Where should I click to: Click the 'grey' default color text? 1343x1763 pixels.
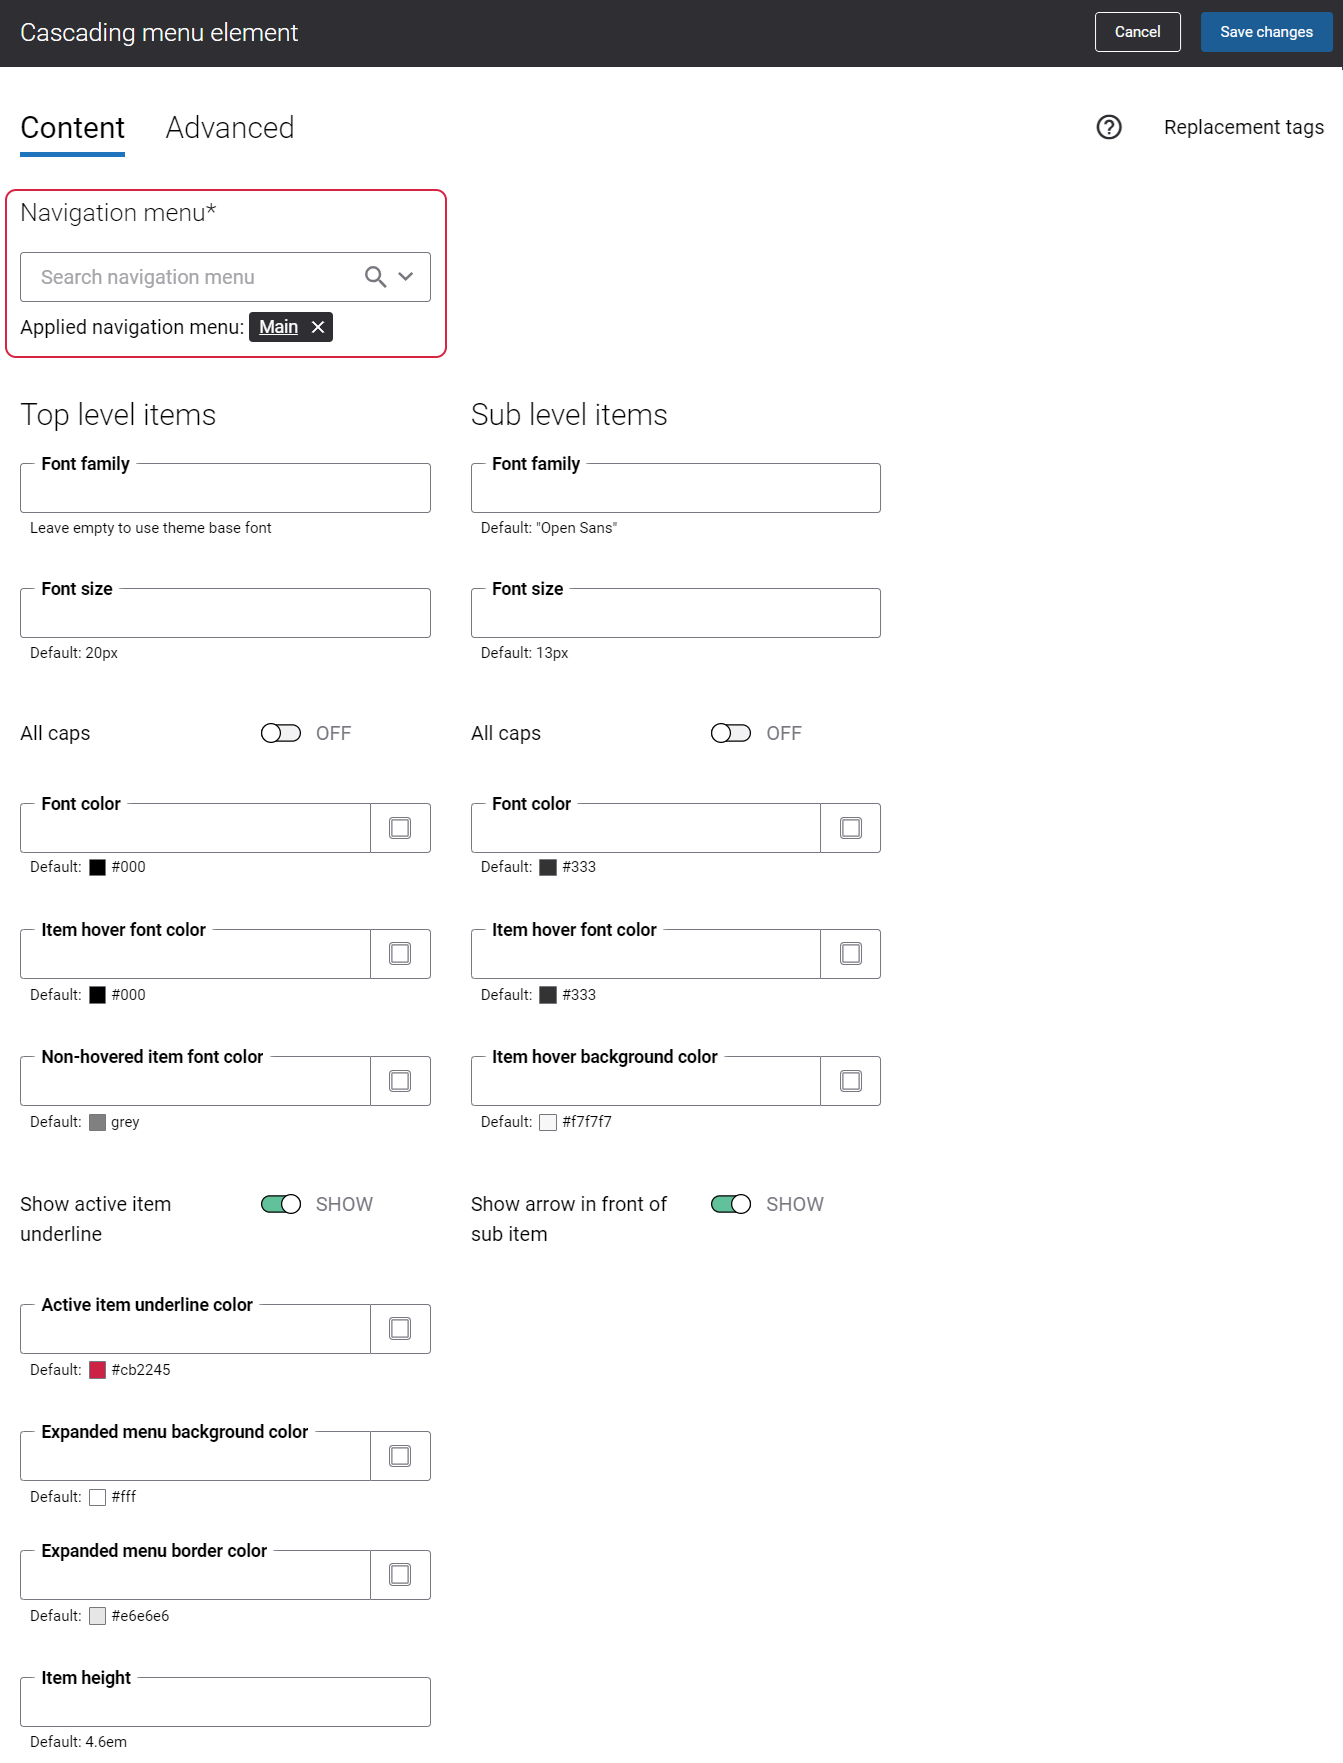coord(125,1122)
